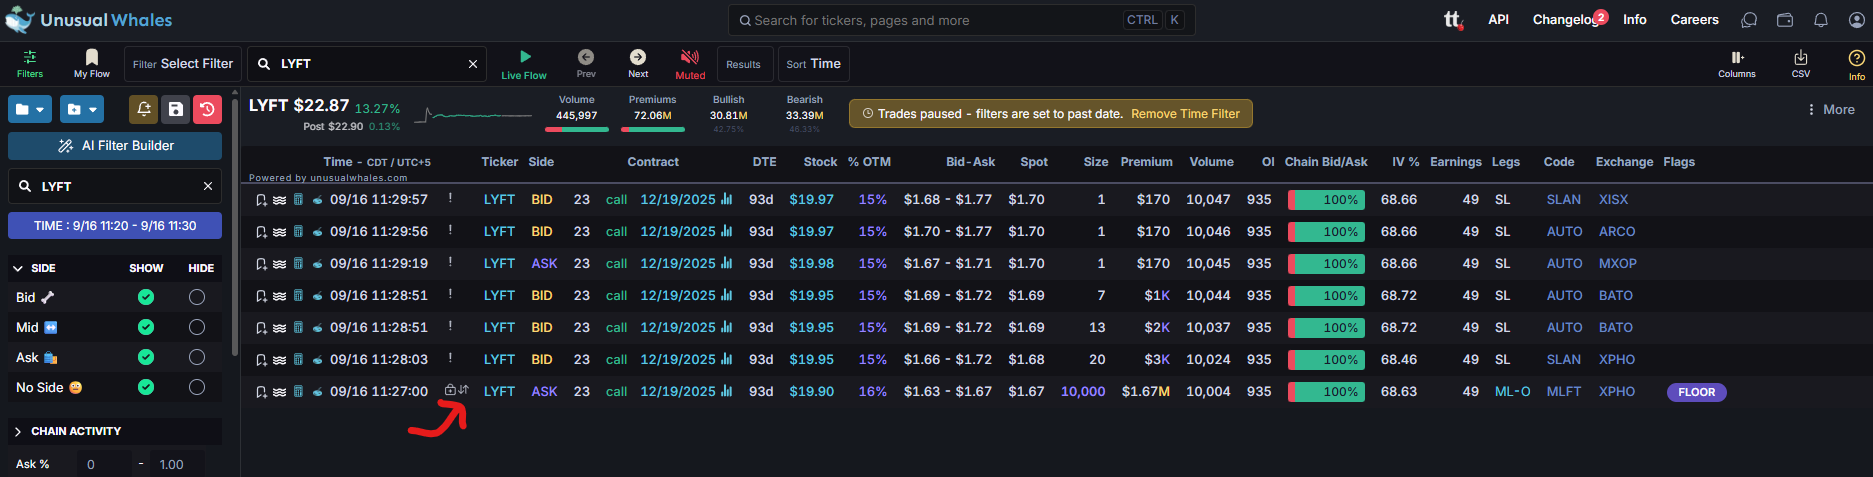Click the whale icon on the 11:28:03 row
Screen dimensions: 1873x477
317,360
